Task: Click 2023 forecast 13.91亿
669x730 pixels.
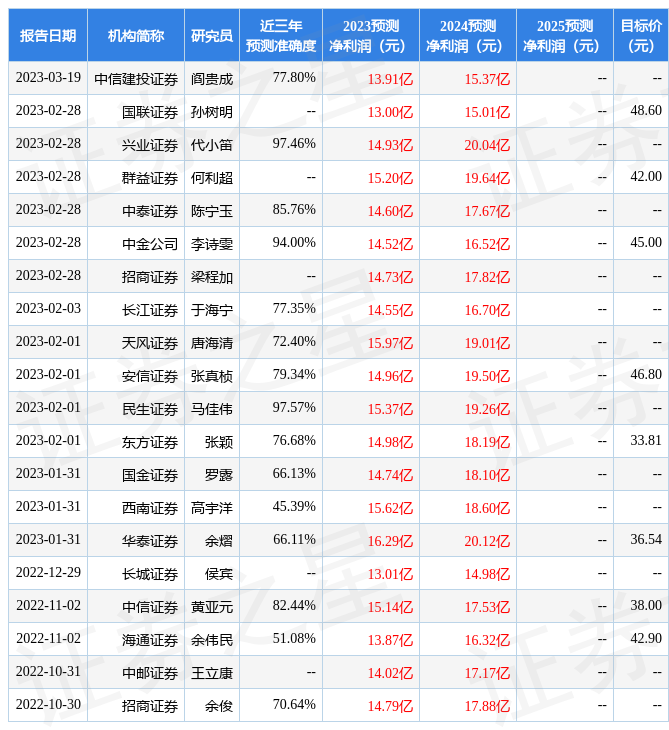Action: coord(390,79)
